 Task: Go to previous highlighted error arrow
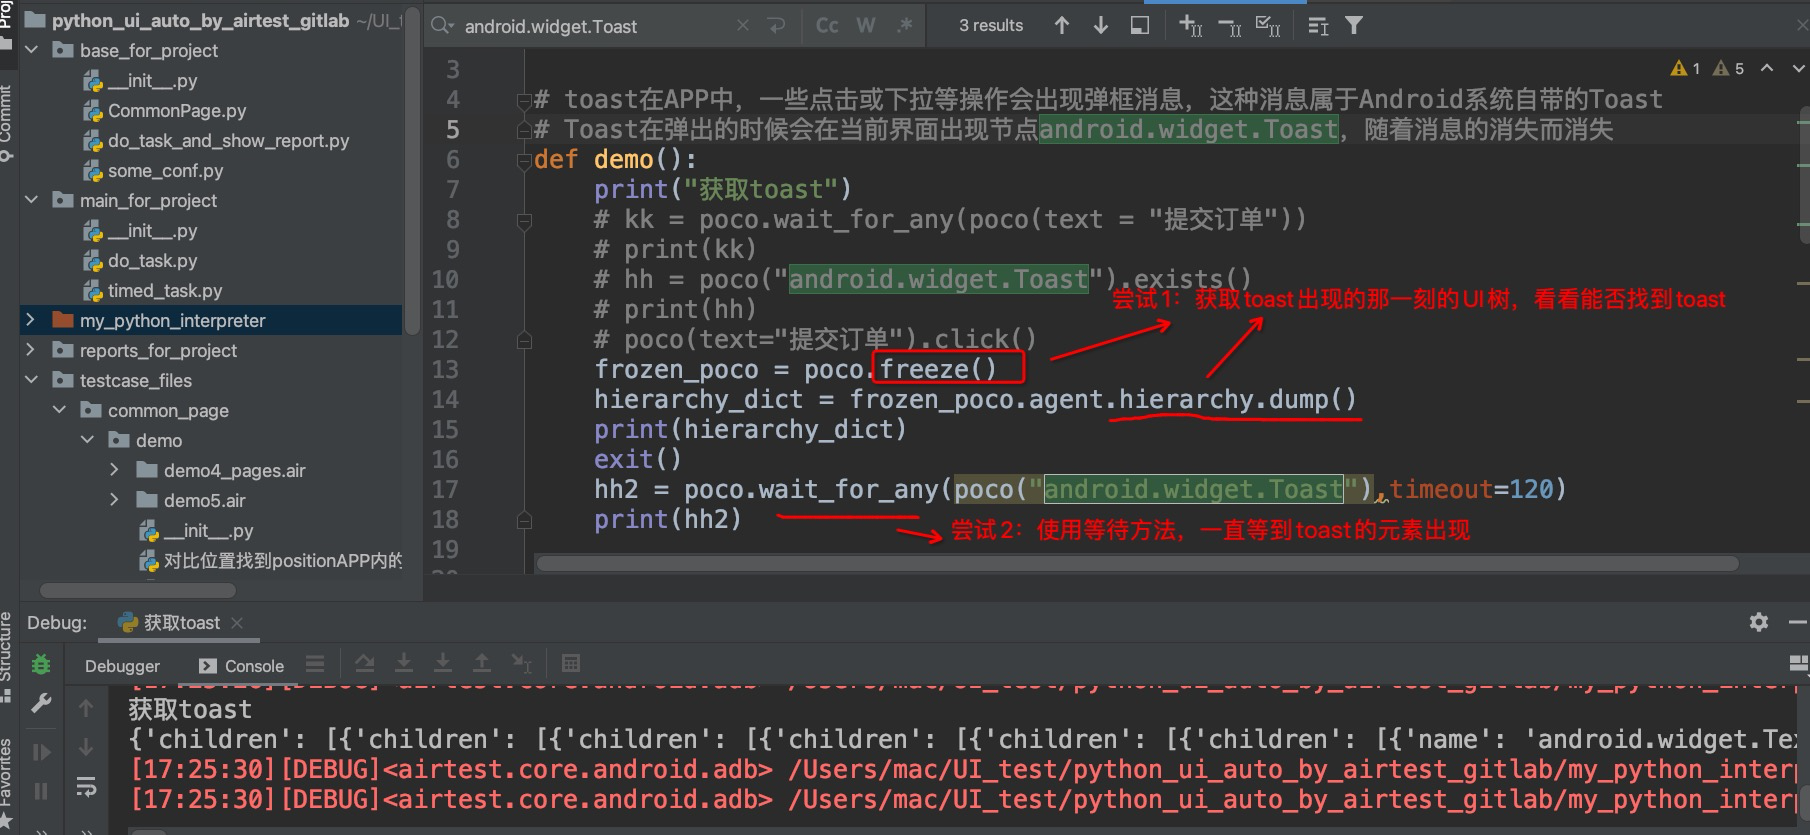pyautogui.click(x=1767, y=68)
